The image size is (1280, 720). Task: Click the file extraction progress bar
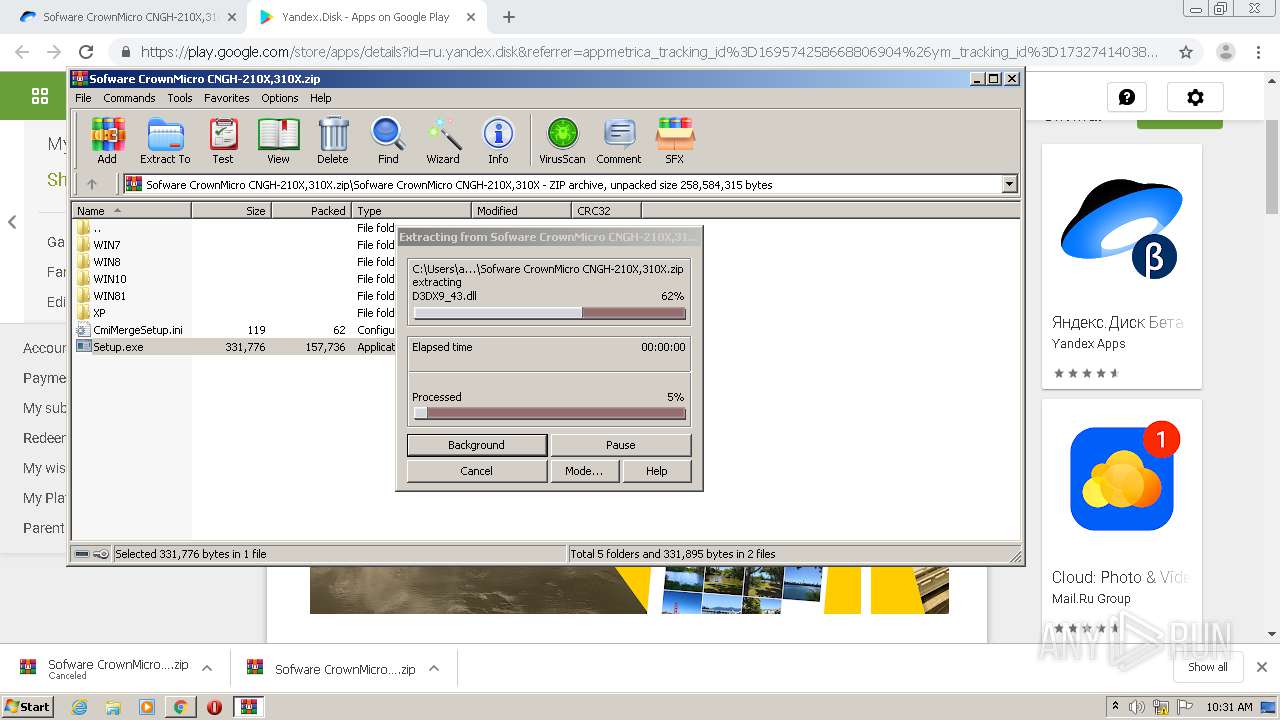pyautogui.click(x=550, y=313)
